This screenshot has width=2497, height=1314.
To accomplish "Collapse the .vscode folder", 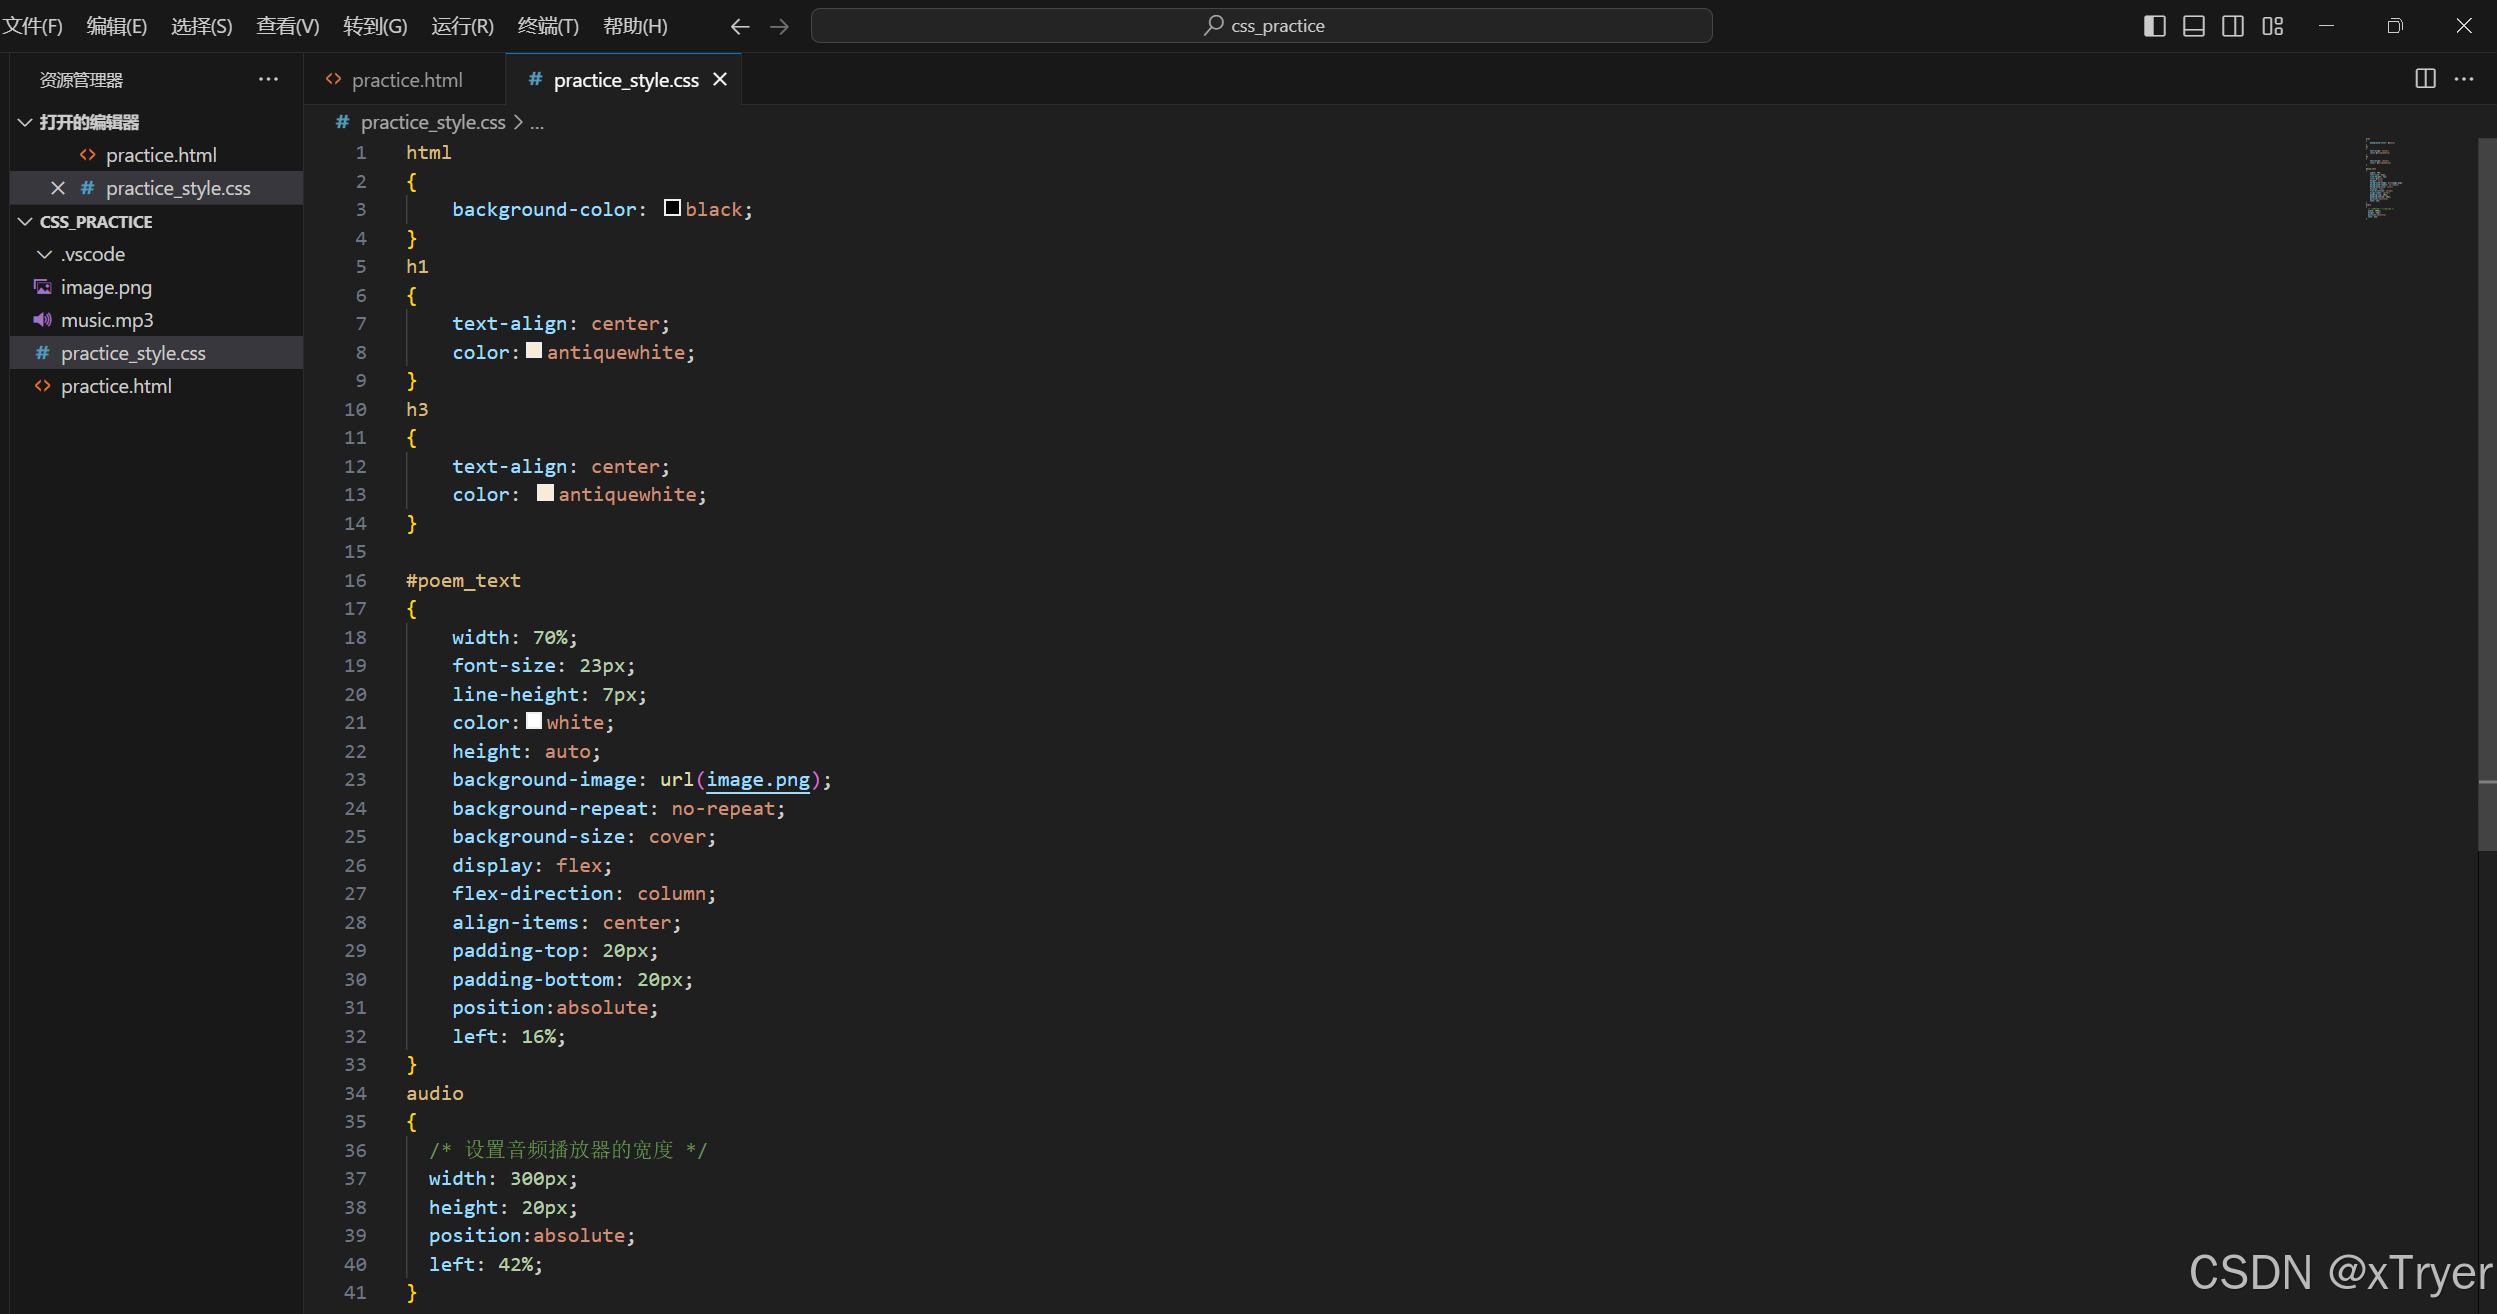I will 45,254.
